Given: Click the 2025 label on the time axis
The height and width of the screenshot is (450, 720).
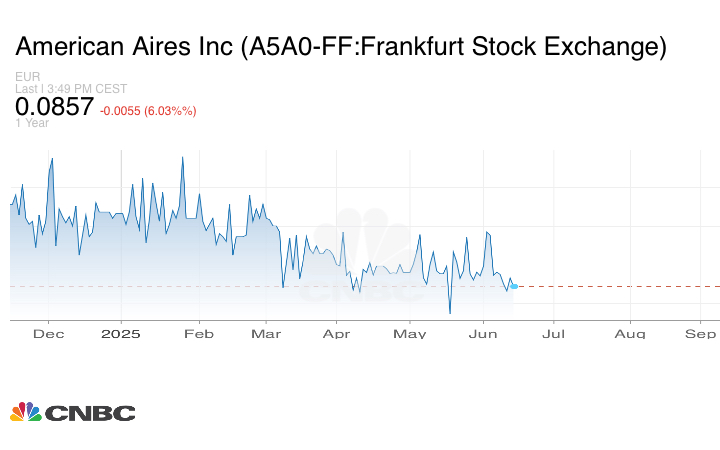Looking at the screenshot, I should (120, 334).
